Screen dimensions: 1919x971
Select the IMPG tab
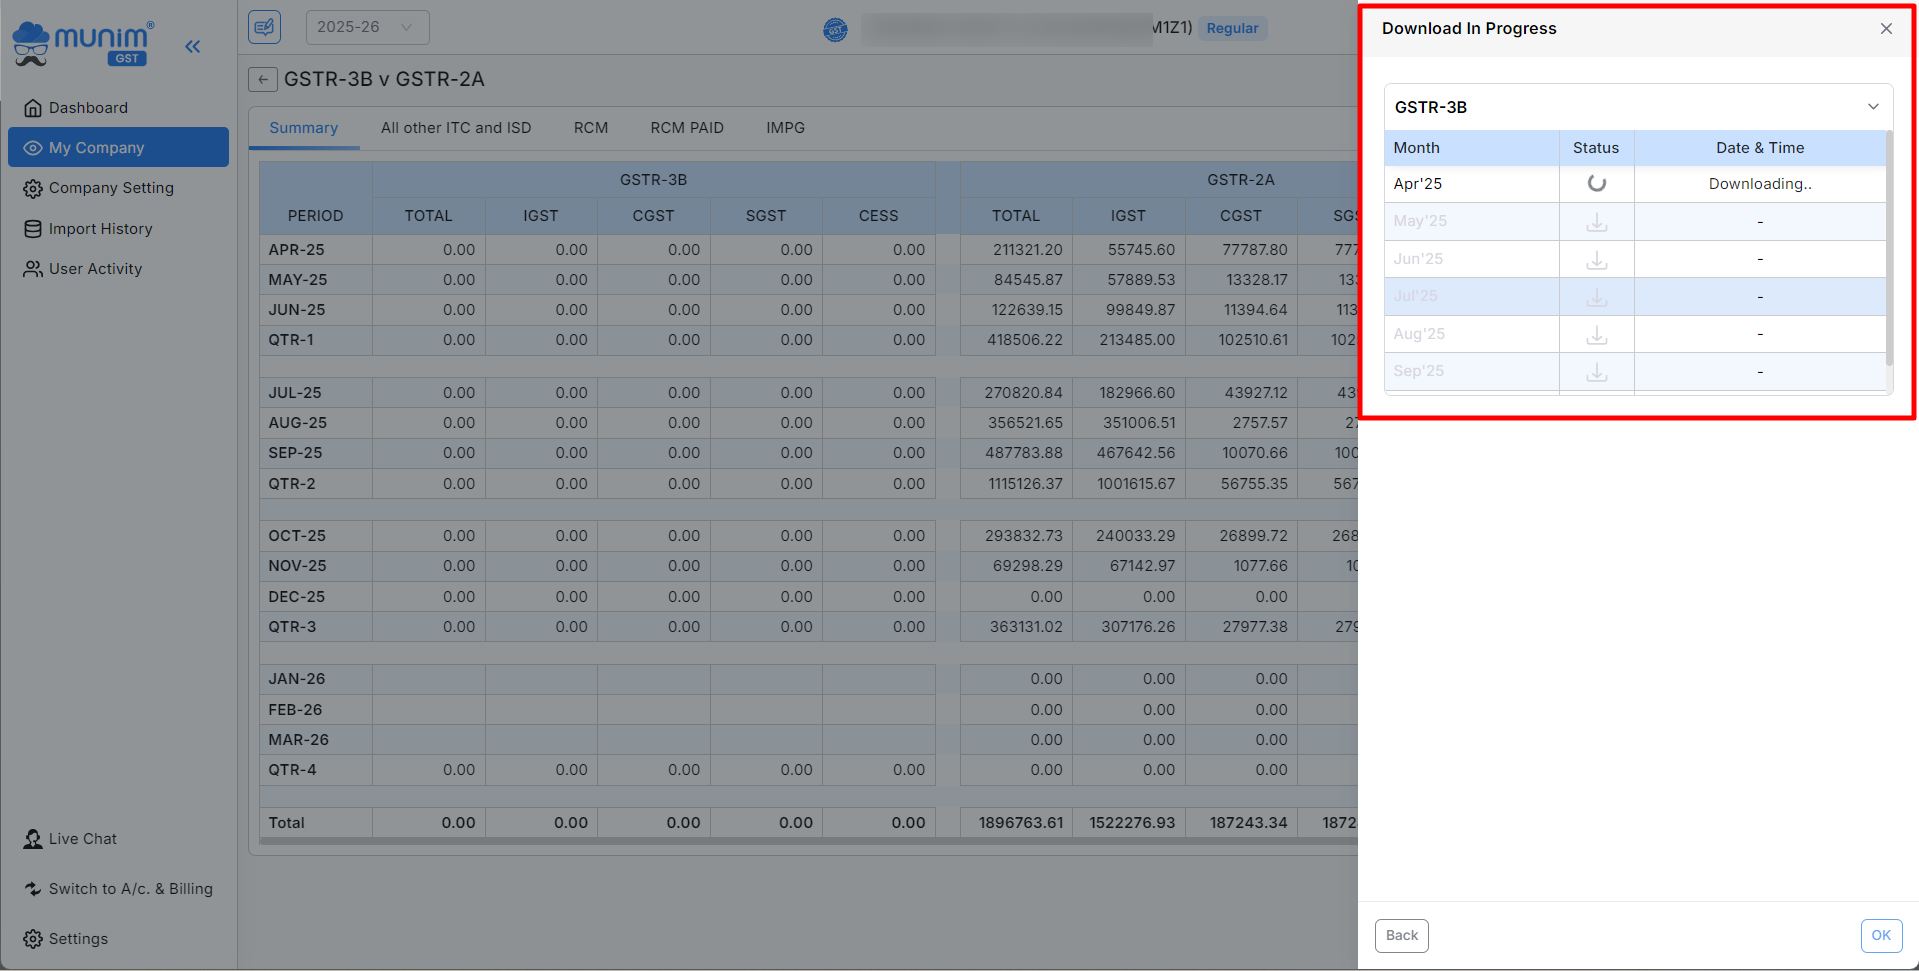(x=785, y=128)
